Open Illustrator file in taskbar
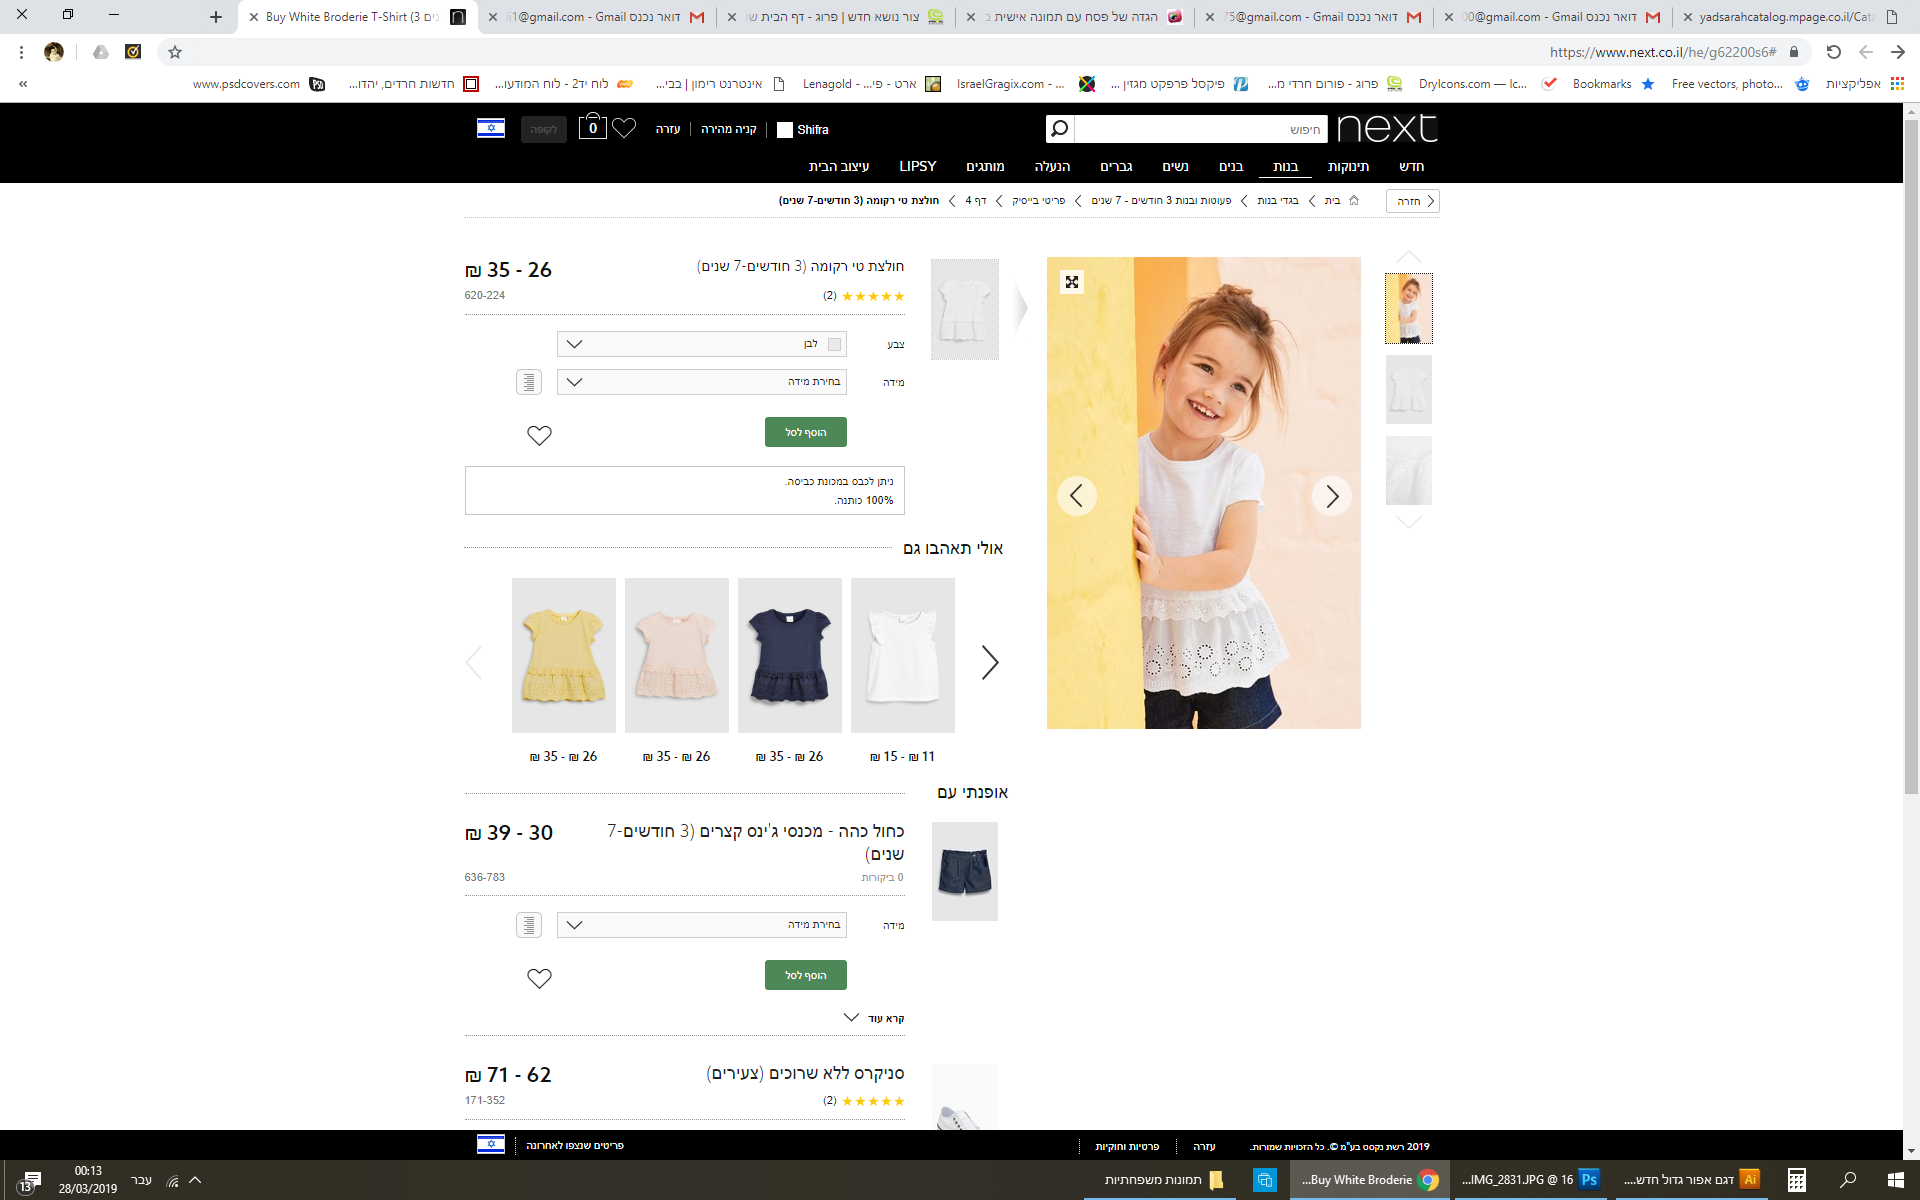This screenshot has width=1920, height=1200. pos(1691,1180)
